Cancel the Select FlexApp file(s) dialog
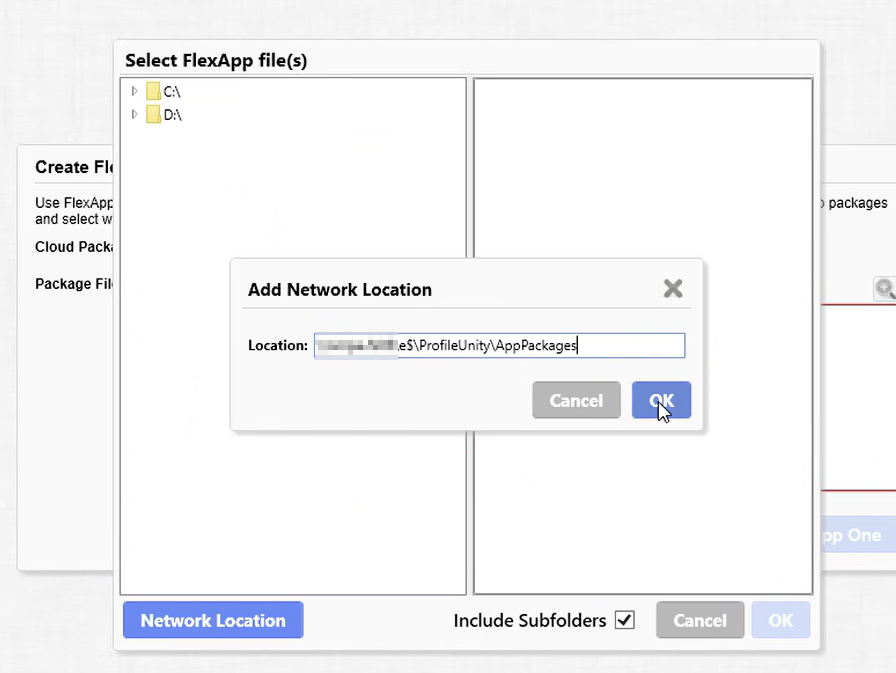The image size is (896, 673). pos(700,620)
